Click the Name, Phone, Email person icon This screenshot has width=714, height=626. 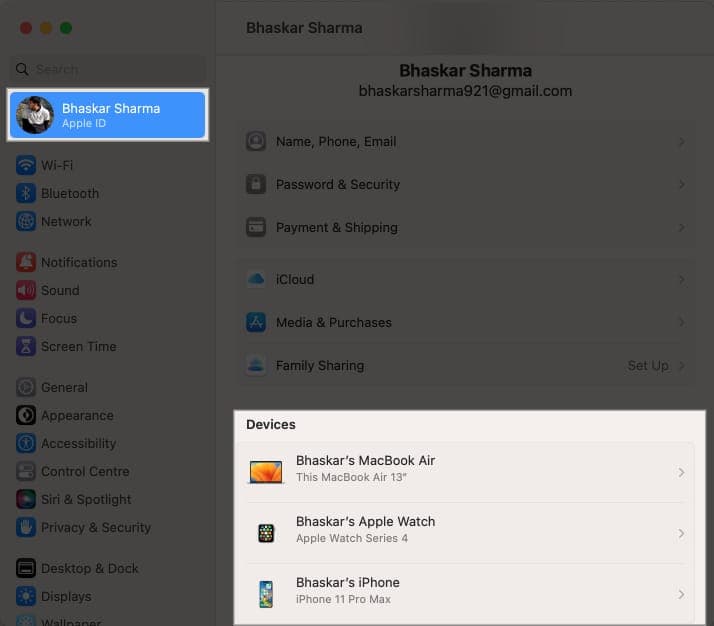(256, 141)
